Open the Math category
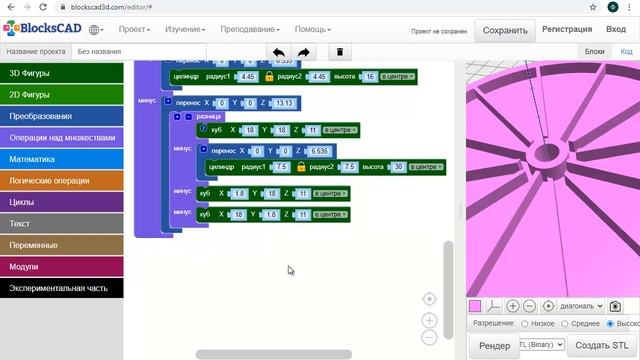The width and height of the screenshot is (640, 360). pyautogui.click(x=62, y=159)
